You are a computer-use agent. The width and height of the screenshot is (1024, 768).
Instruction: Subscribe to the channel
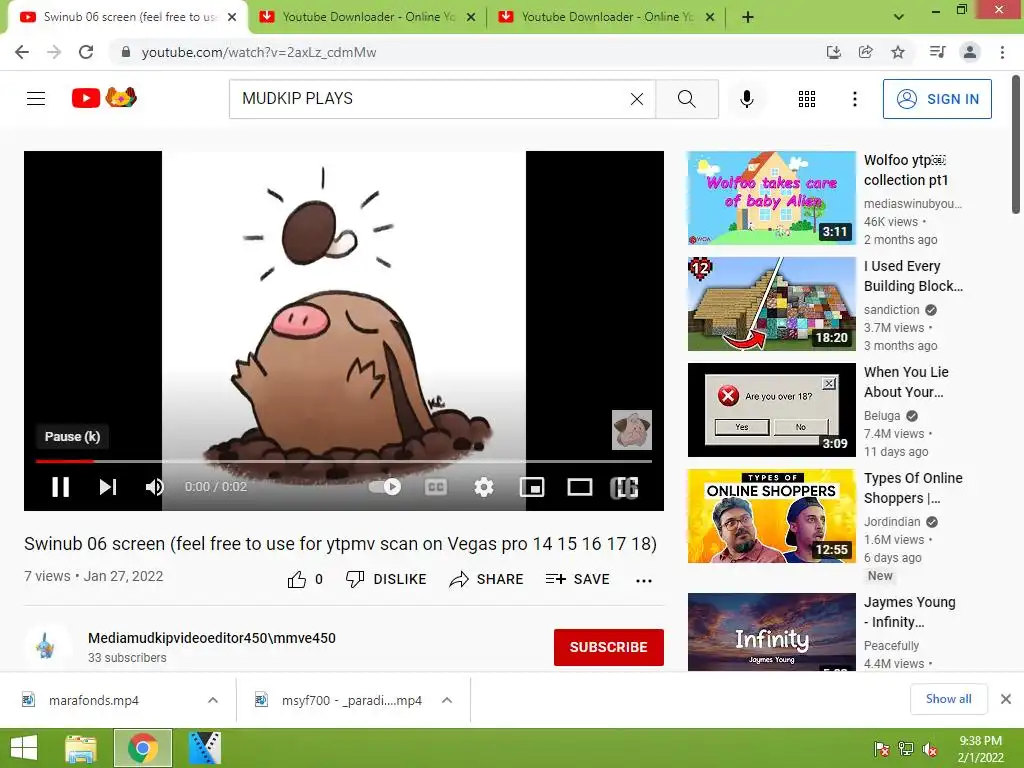pos(609,647)
